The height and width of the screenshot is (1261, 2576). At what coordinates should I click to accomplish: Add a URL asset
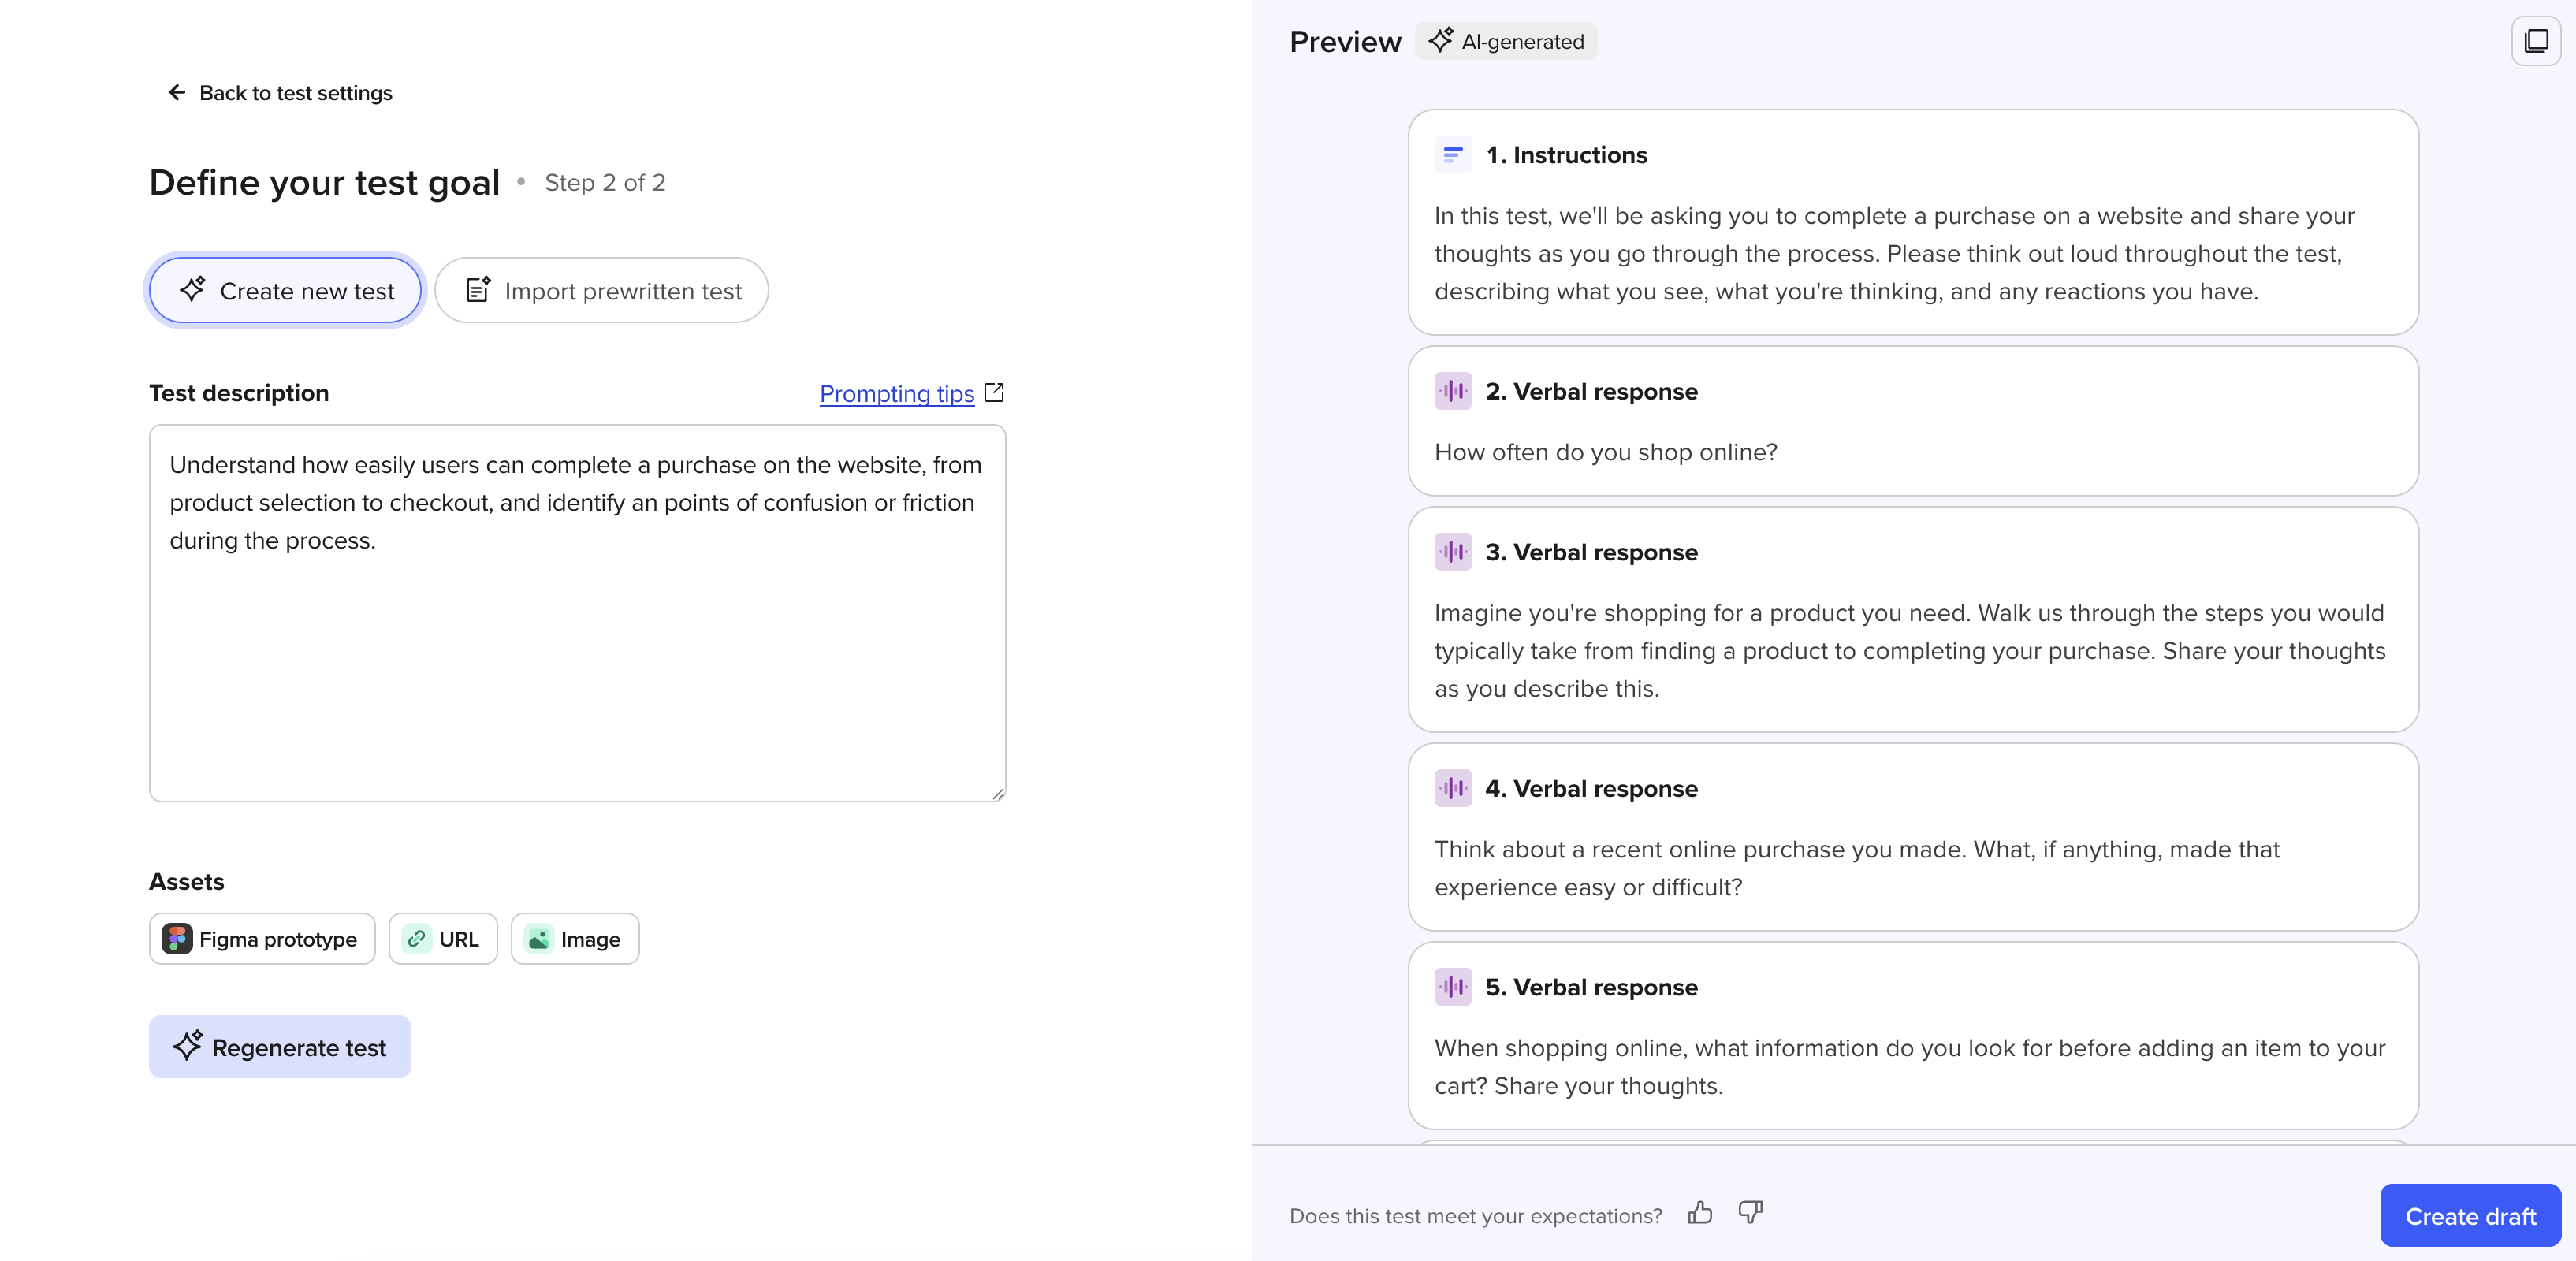tap(443, 939)
